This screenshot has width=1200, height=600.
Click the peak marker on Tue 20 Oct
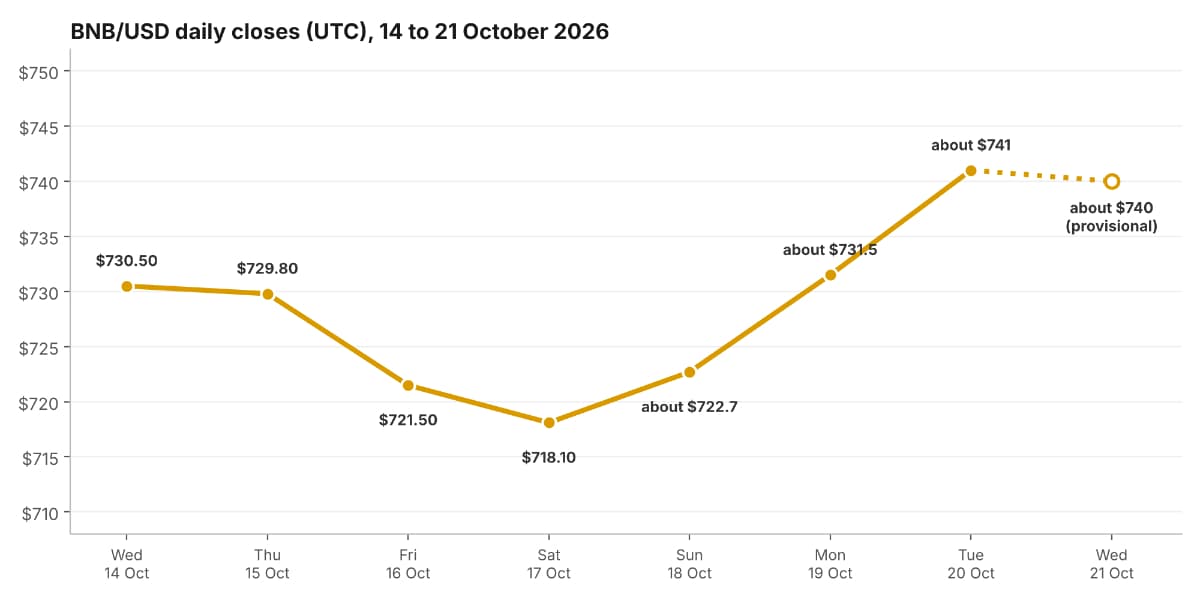[x=971, y=170]
